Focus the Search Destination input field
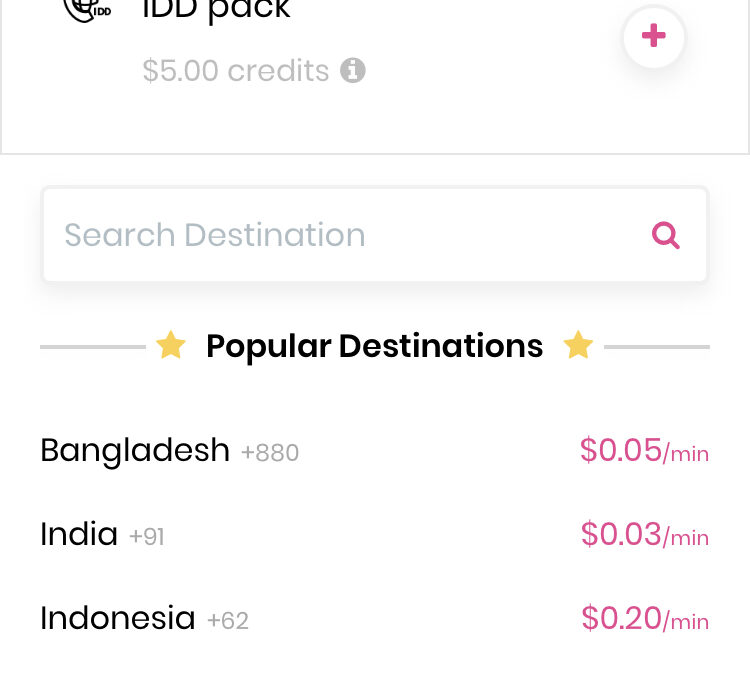Image resolution: width=750 pixels, height=684 pixels. click(375, 234)
